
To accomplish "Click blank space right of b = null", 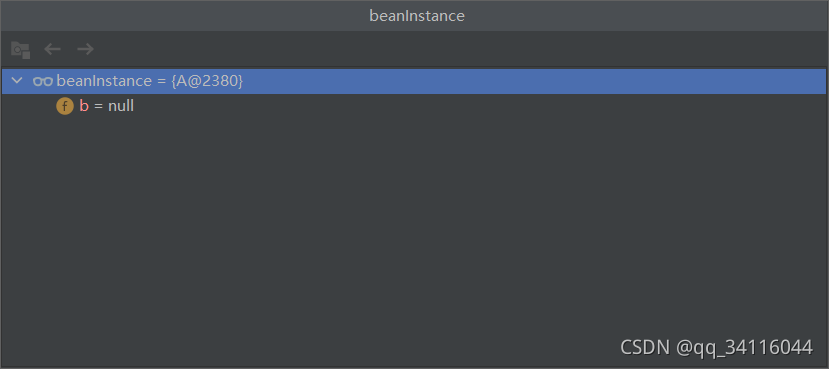I will (476, 106).
